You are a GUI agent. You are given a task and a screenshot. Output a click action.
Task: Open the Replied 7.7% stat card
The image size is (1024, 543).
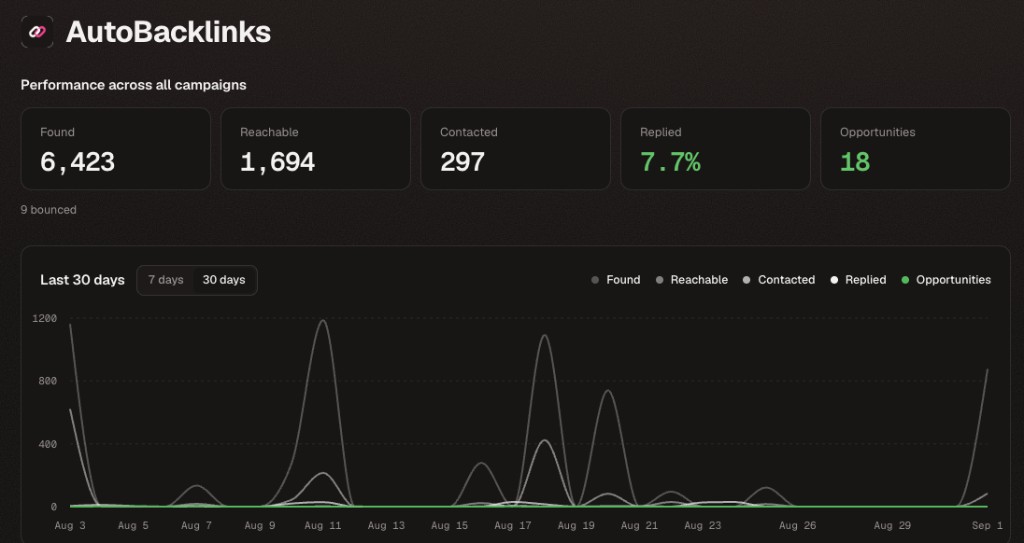pos(715,149)
